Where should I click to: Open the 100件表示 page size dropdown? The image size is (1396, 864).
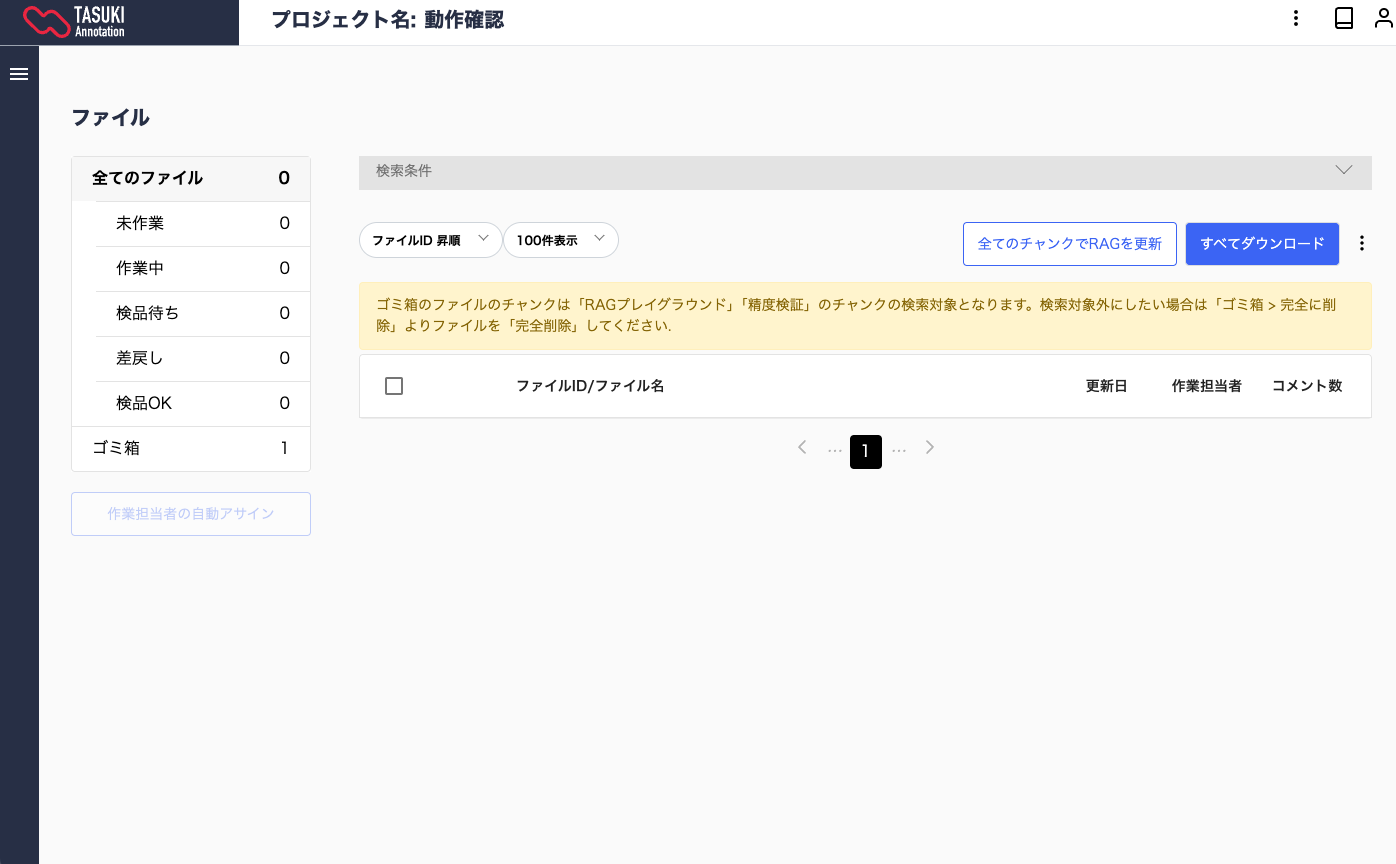(561, 240)
